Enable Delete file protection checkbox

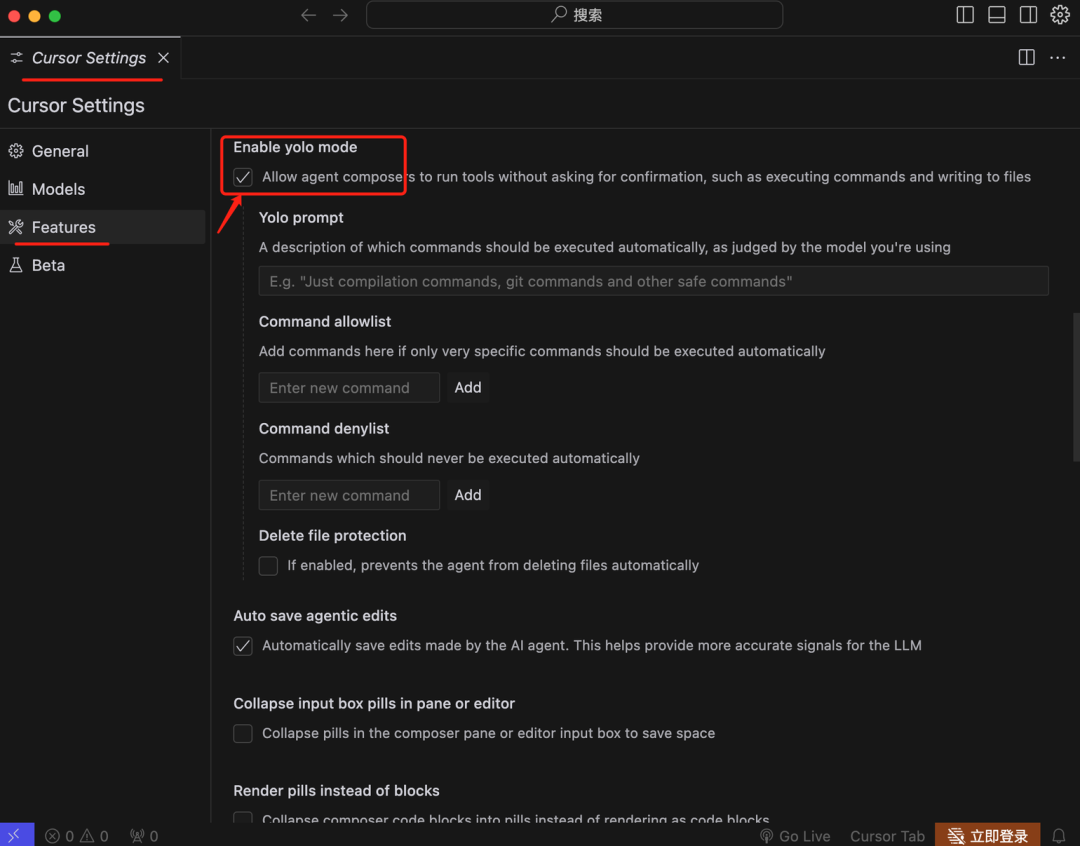point(268,566)
